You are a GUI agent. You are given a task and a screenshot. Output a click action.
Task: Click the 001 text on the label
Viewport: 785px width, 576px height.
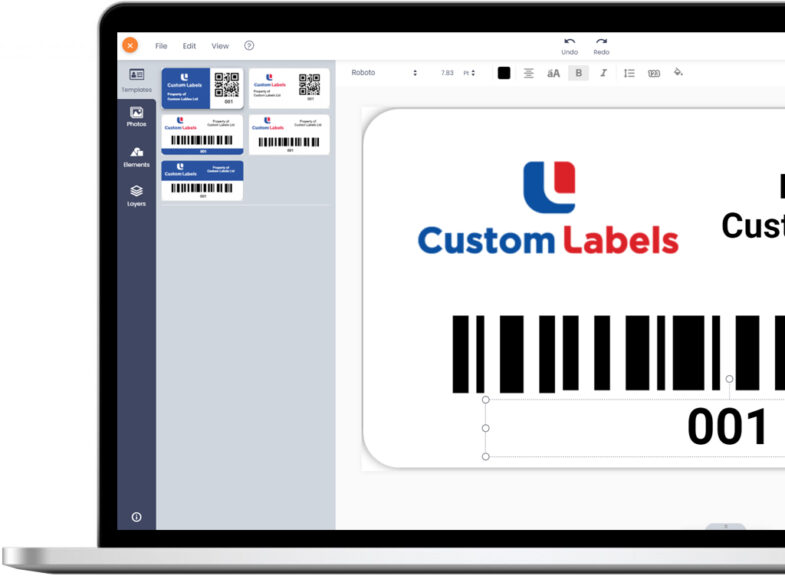727,427
